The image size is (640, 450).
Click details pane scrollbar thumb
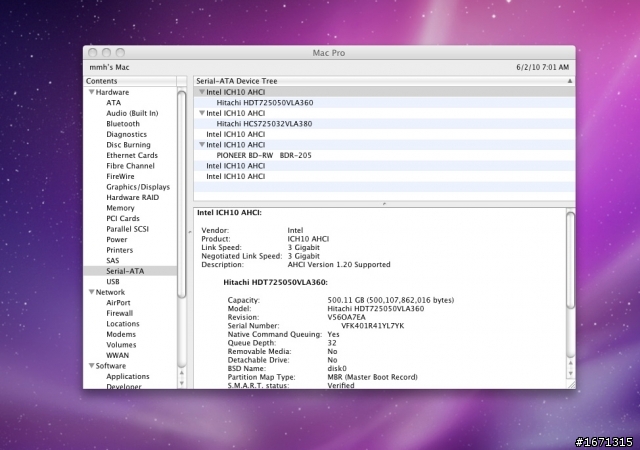point(571,260)
